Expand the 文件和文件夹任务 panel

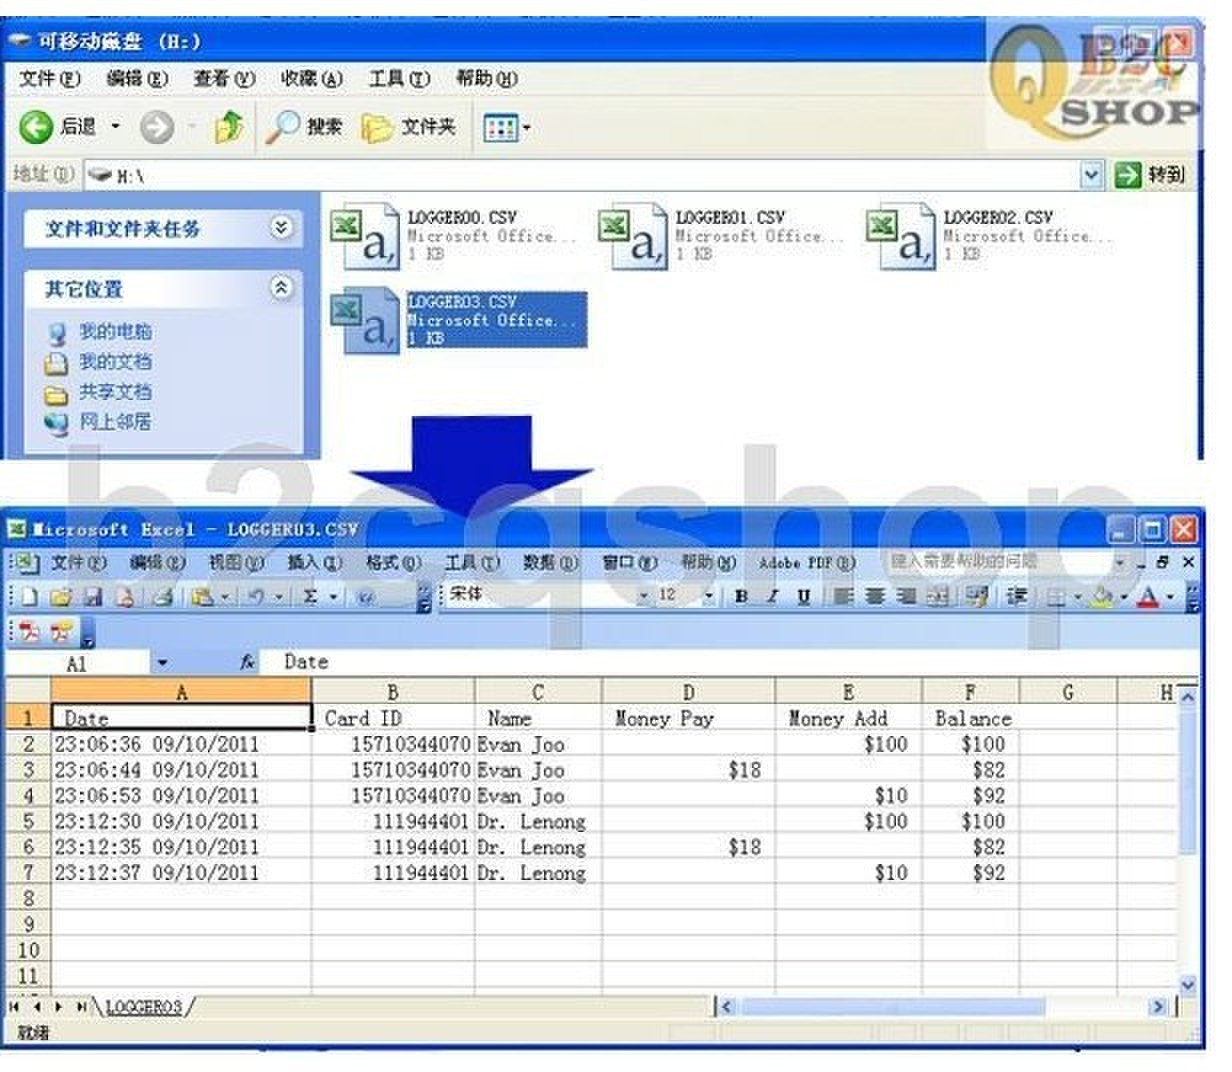tap(282, 228)
